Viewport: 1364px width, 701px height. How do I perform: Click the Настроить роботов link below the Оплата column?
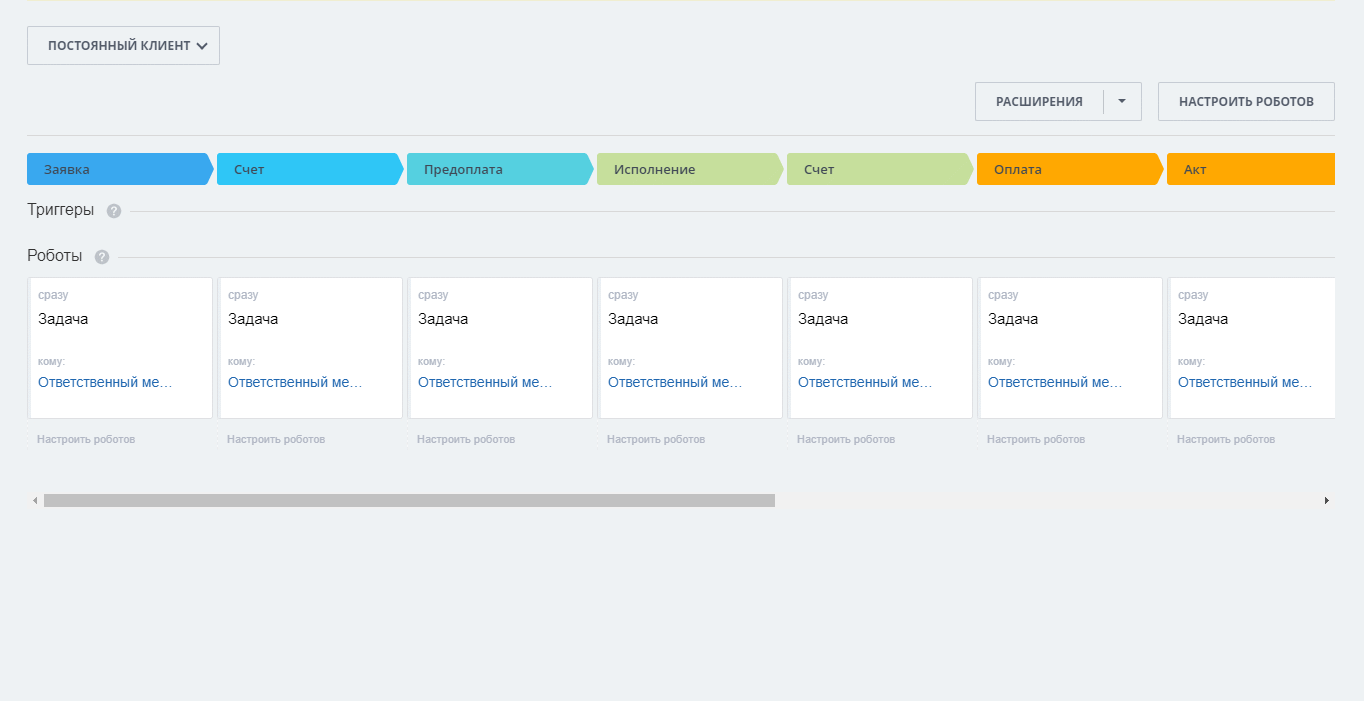1036,439
